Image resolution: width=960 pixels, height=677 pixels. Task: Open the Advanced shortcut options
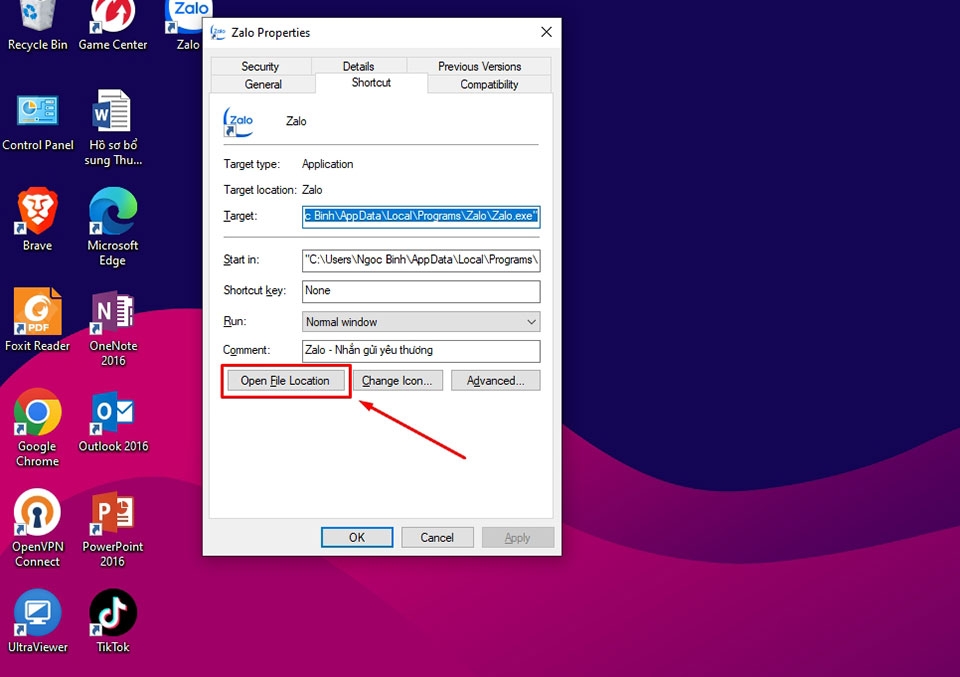496,381
